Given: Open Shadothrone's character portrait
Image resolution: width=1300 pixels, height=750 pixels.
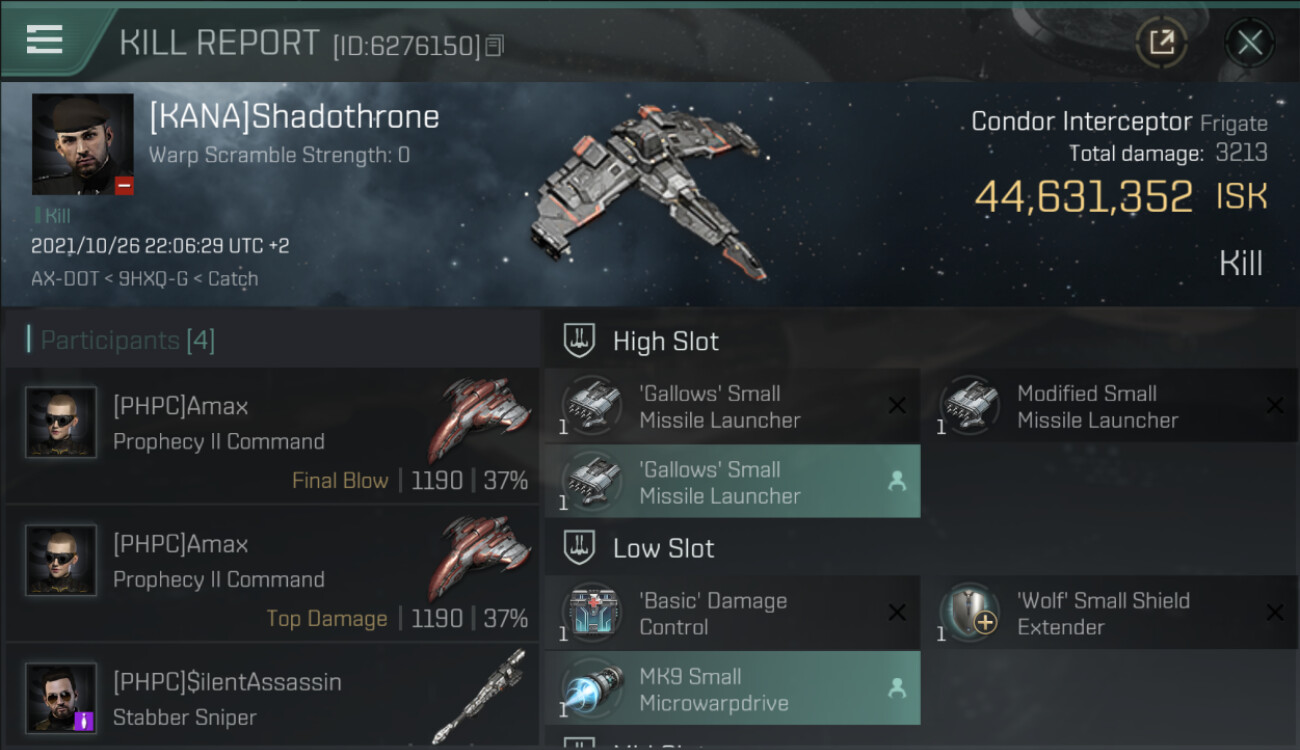Looking at the screenshot, I should click(83, 144).
